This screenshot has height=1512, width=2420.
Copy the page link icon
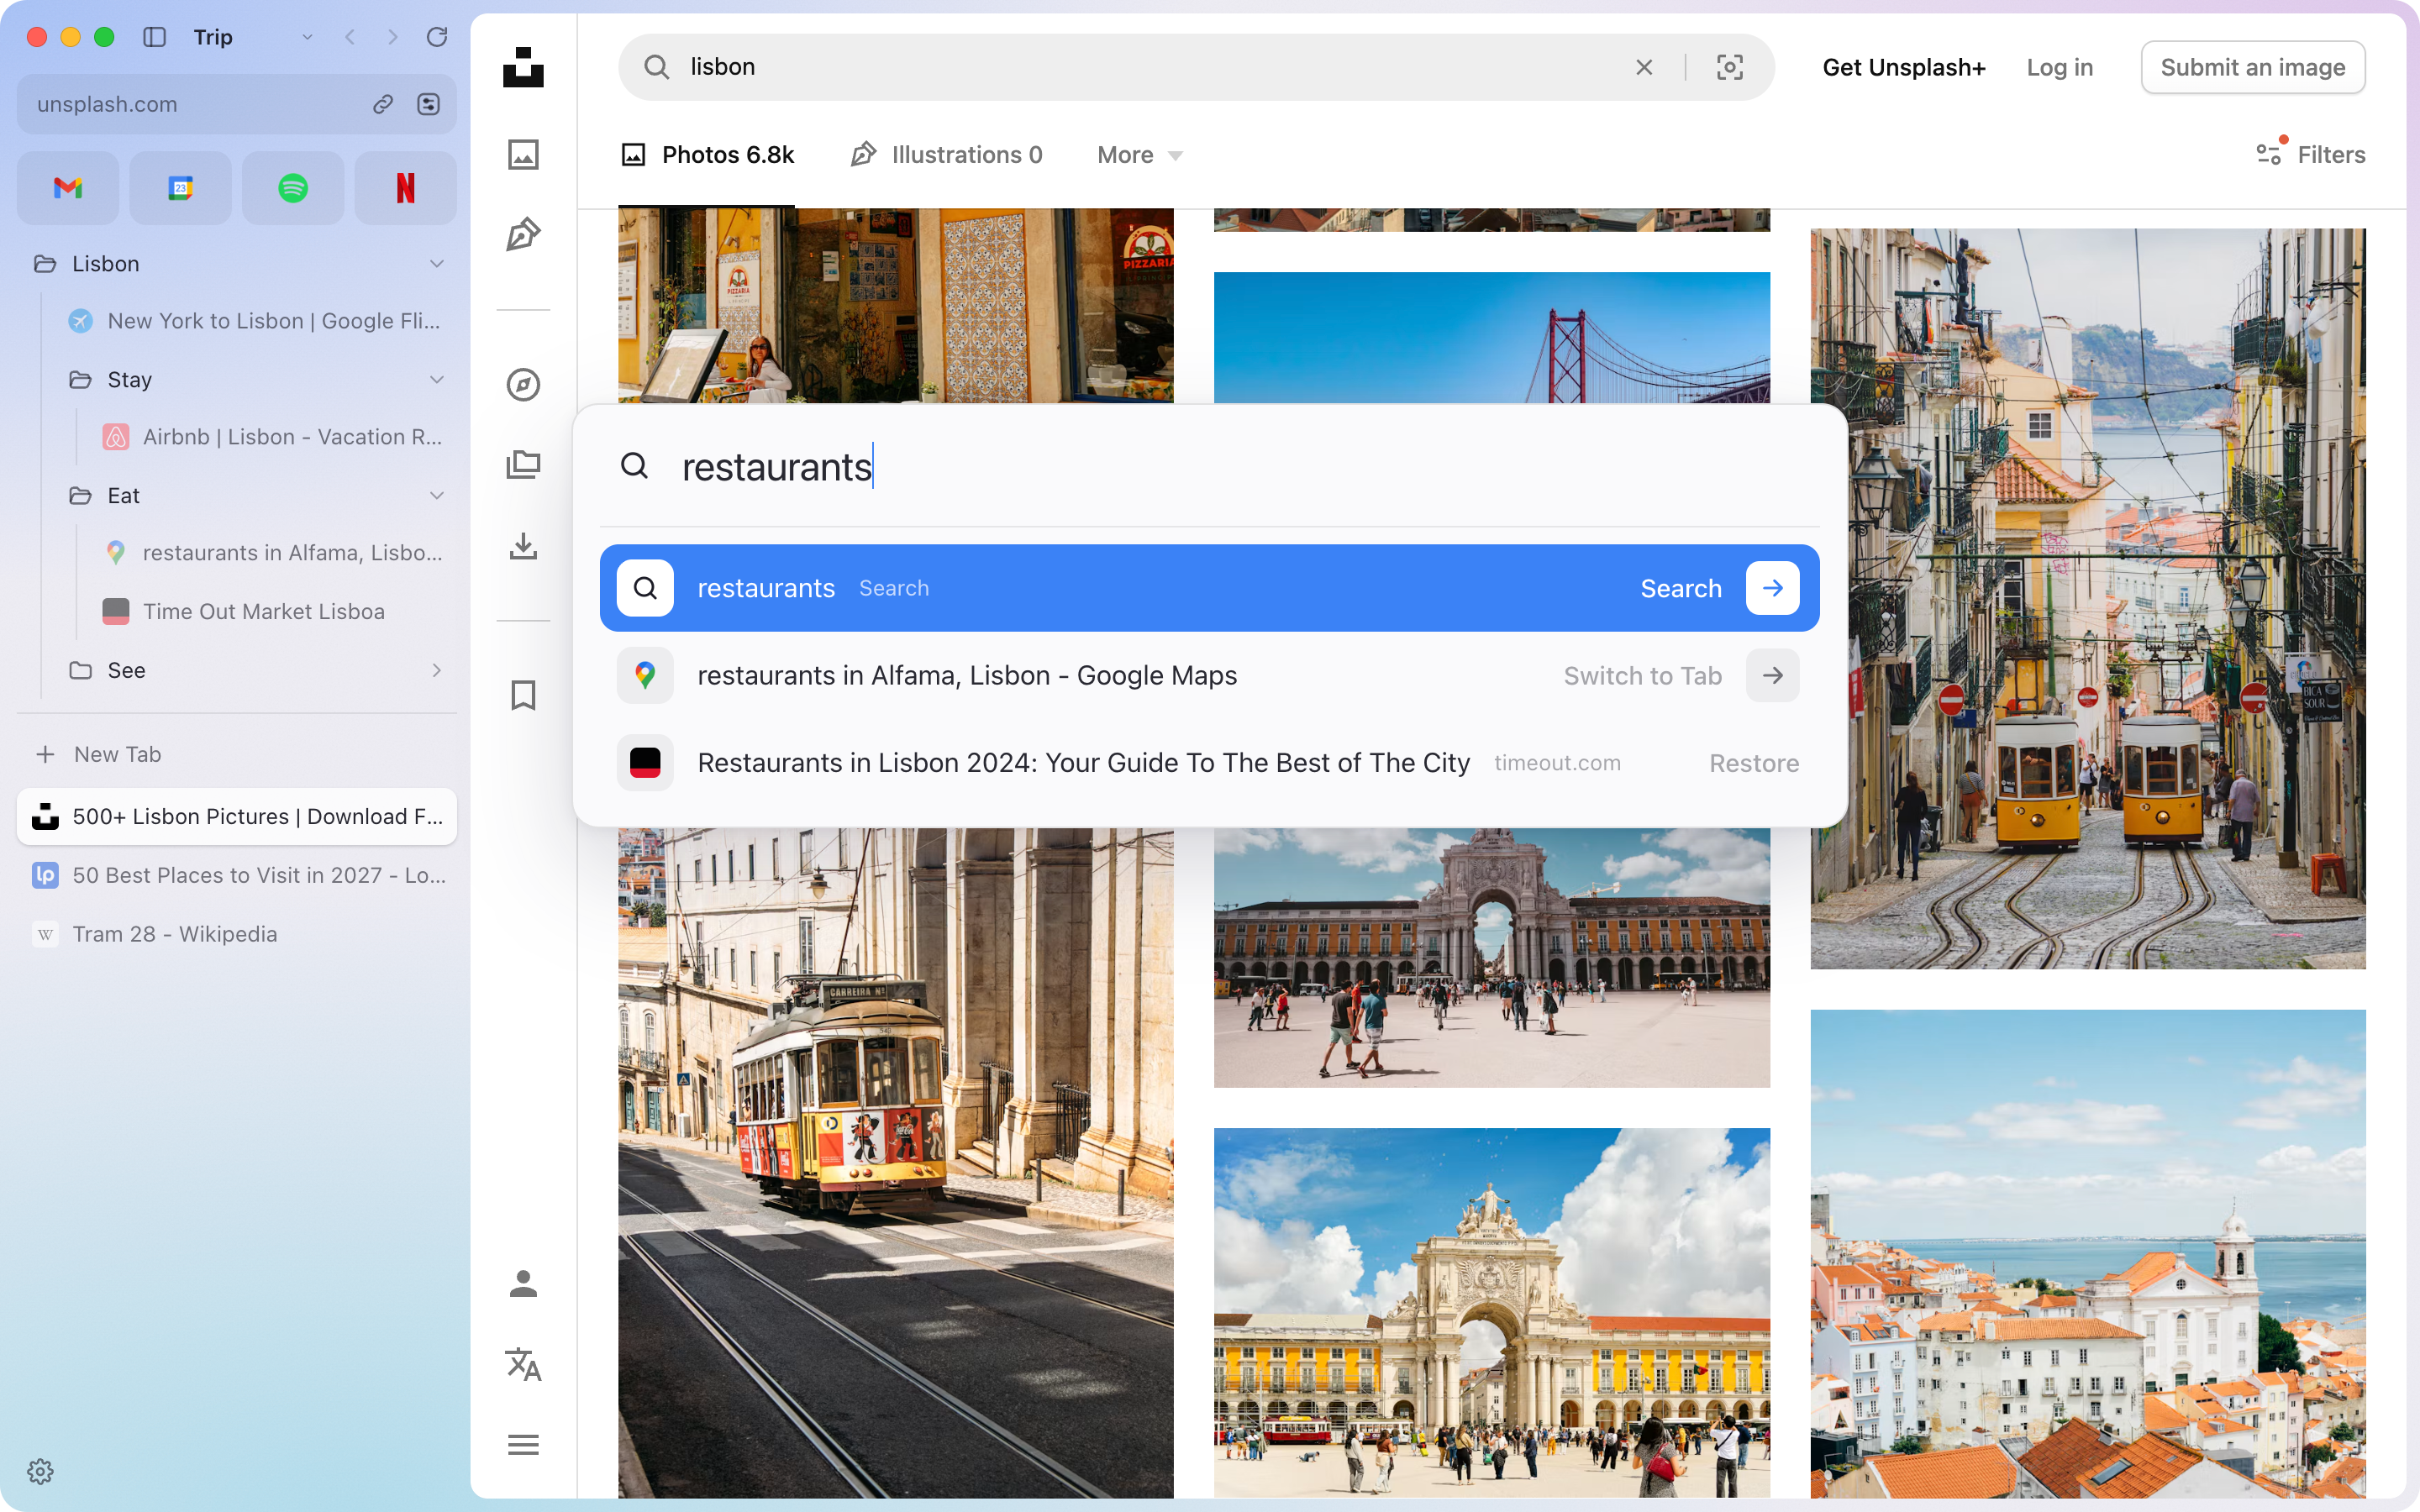point(383,104)
